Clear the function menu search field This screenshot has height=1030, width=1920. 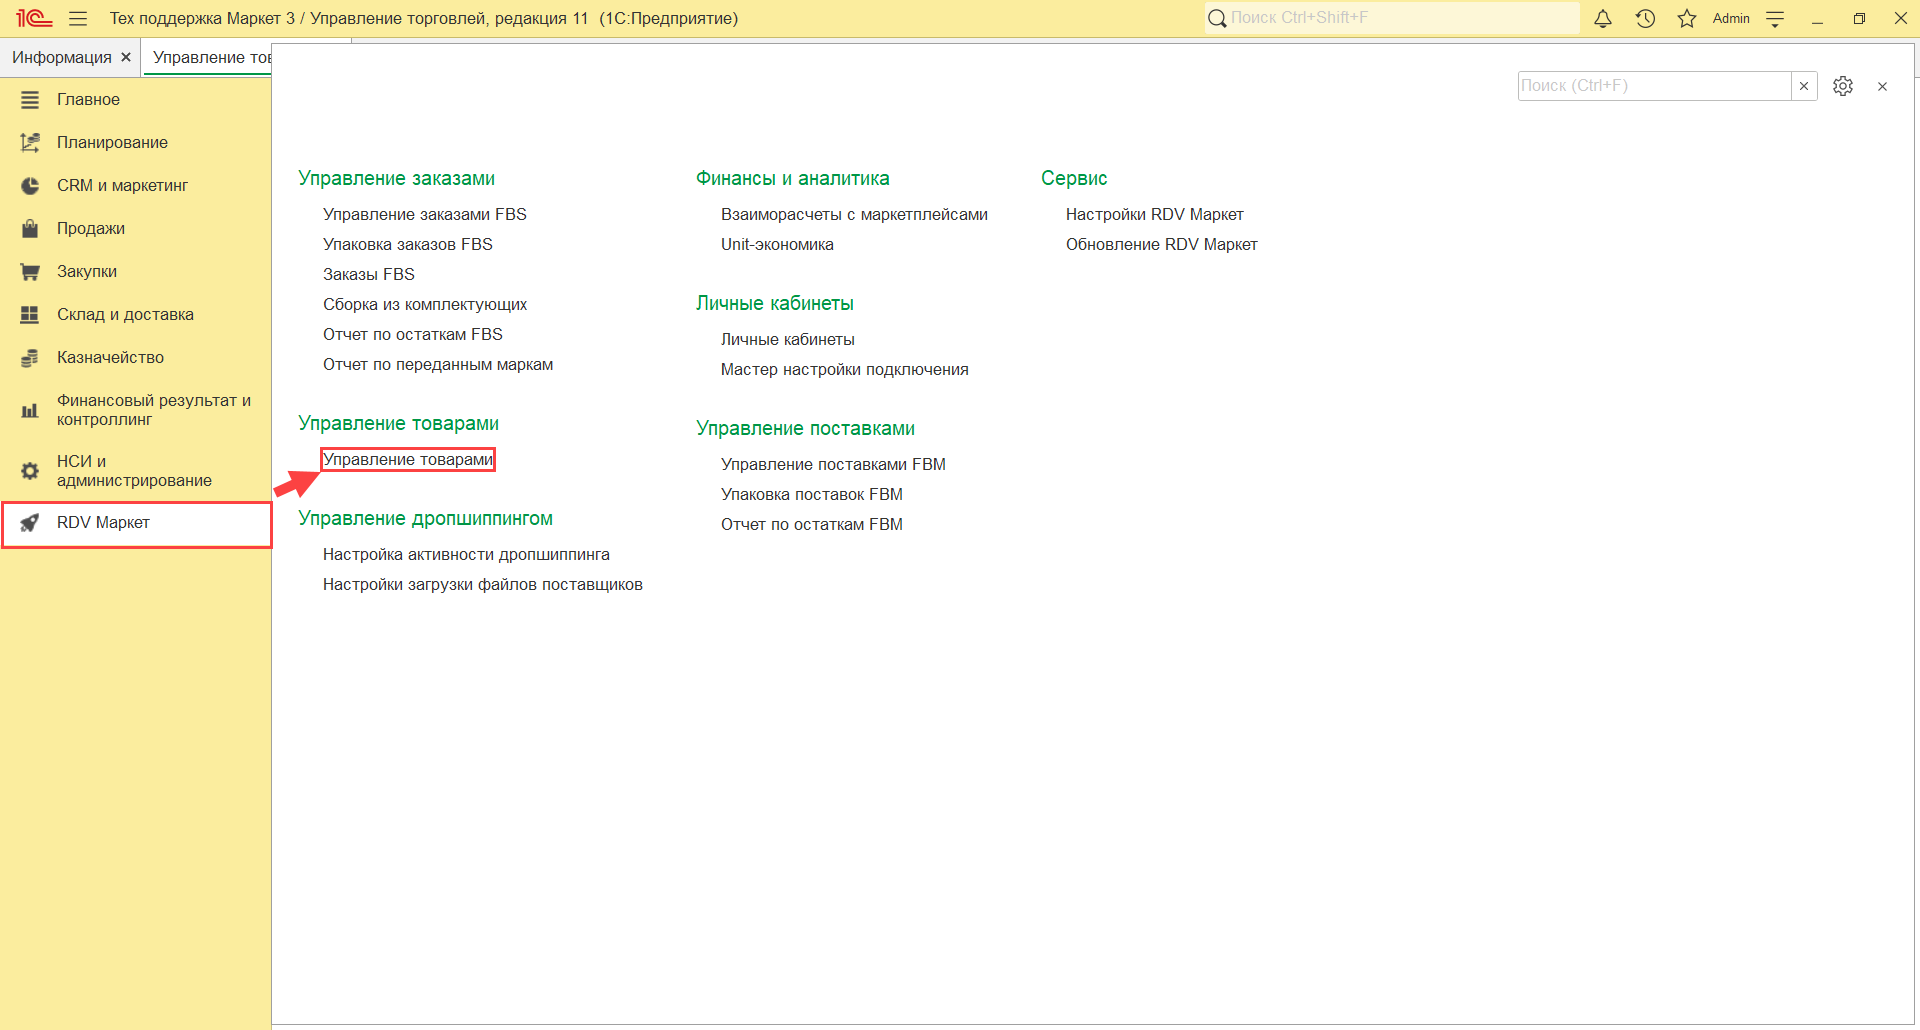tap(1804, 86)
